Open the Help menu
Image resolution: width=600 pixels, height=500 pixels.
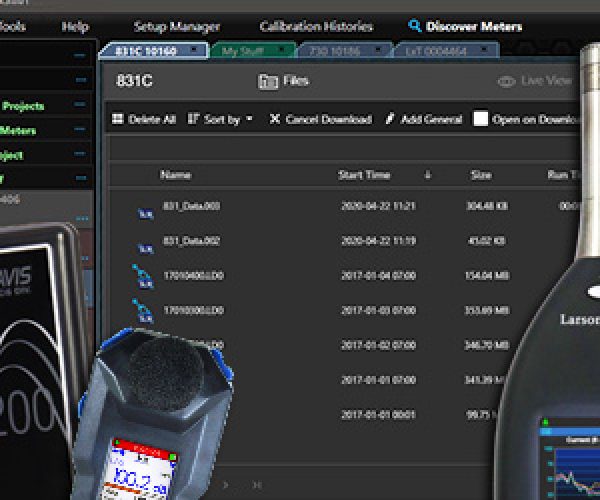coord(75,26)
